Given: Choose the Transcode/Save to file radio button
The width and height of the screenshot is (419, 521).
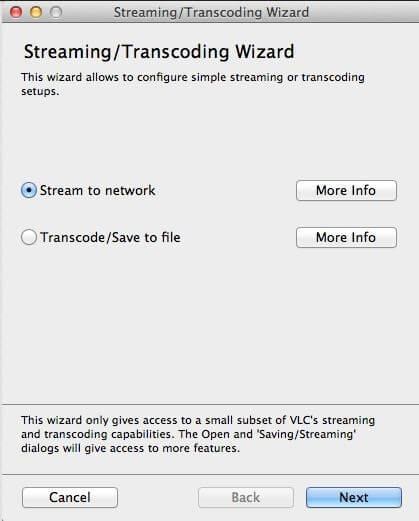Looking at the screenshot, I should coord(29,237).
